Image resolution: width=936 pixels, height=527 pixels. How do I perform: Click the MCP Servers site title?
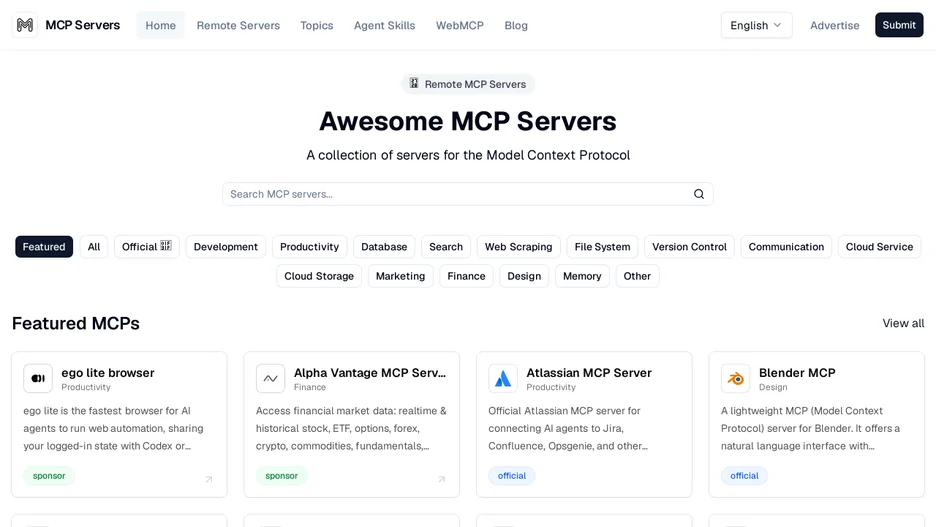[82, 25]
